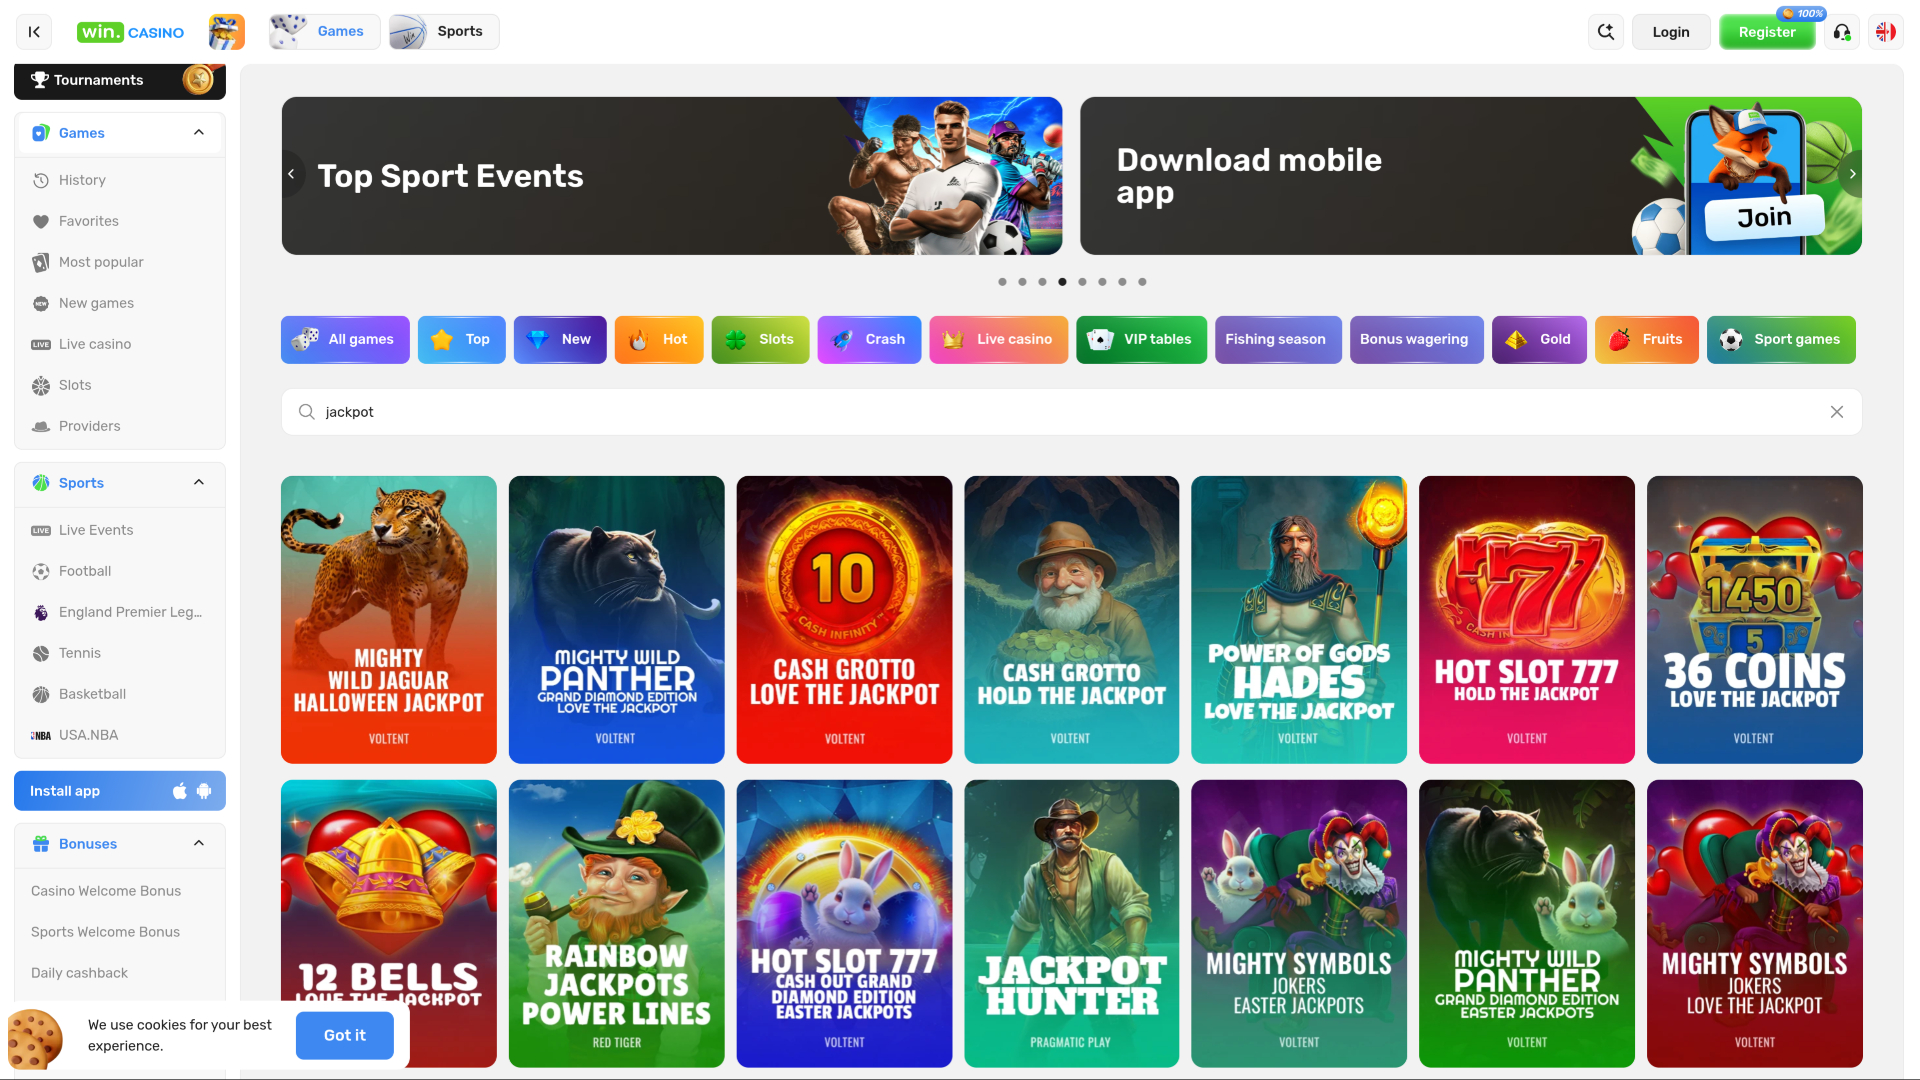The height and width of the screenshot is (1080, 1920).
Task: Open Jackpot Hunter game thumbnail
Action: tap(1072, 924)
